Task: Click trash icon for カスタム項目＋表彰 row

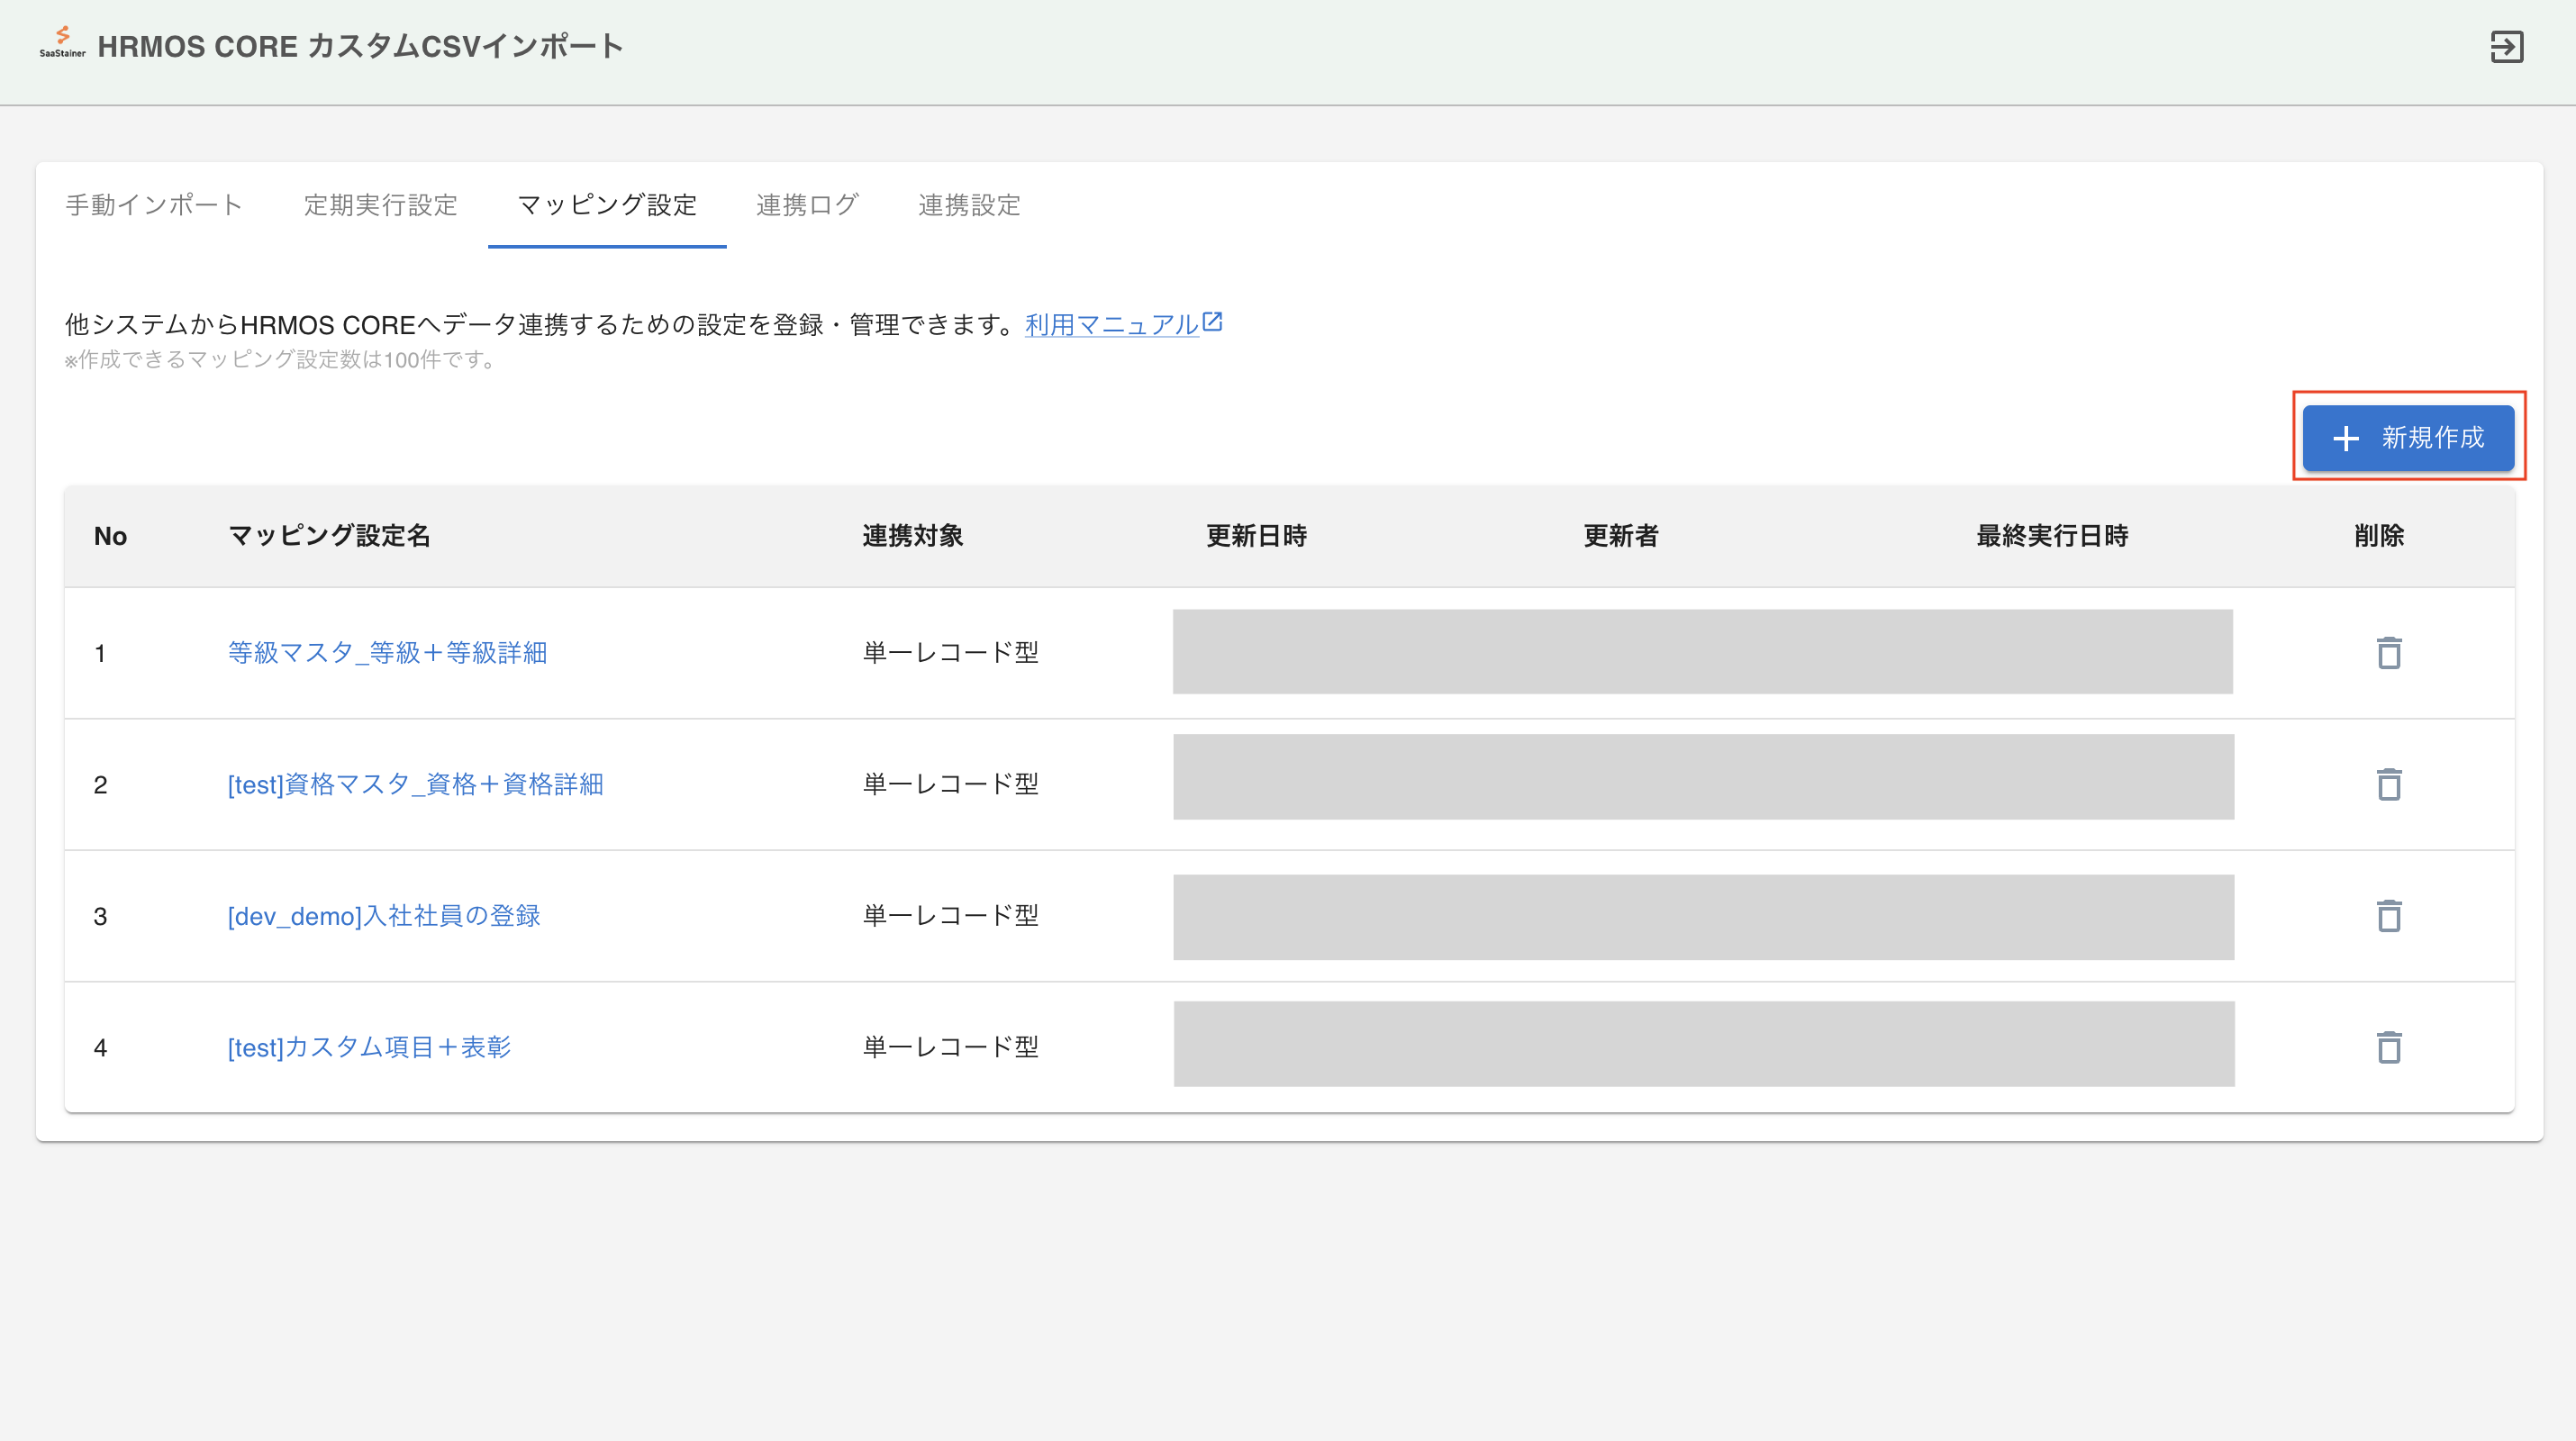Action: (2388, 1047)
